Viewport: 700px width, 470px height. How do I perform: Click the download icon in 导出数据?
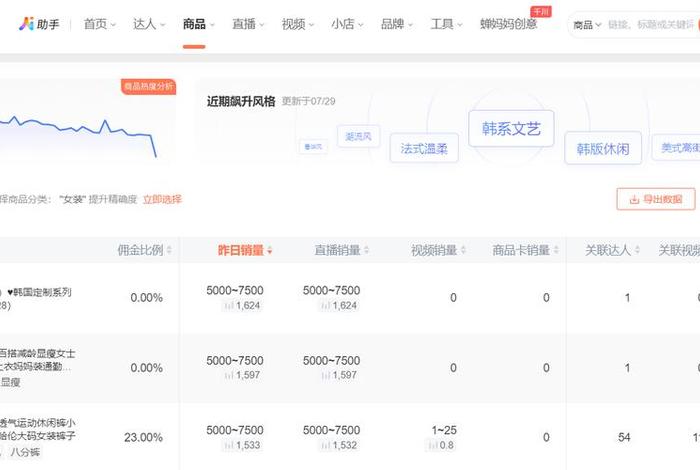tap(634, 200)
